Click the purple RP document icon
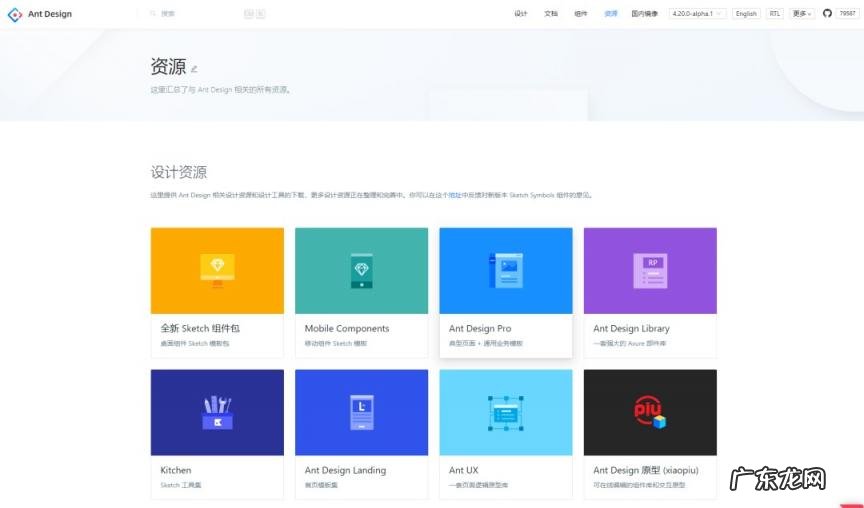 650,271
